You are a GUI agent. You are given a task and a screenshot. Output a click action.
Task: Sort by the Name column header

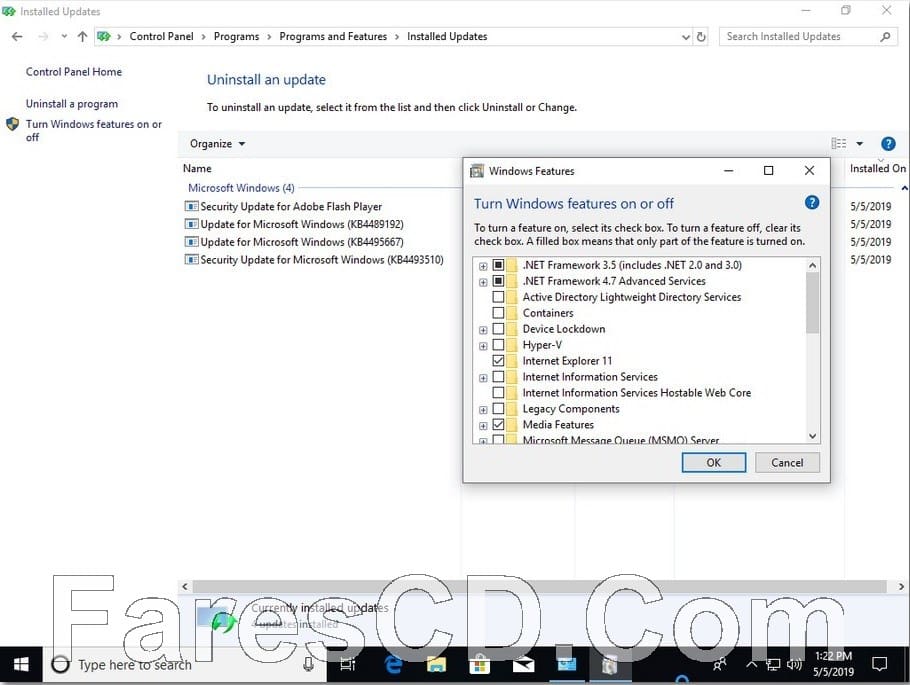click(197, 168)
